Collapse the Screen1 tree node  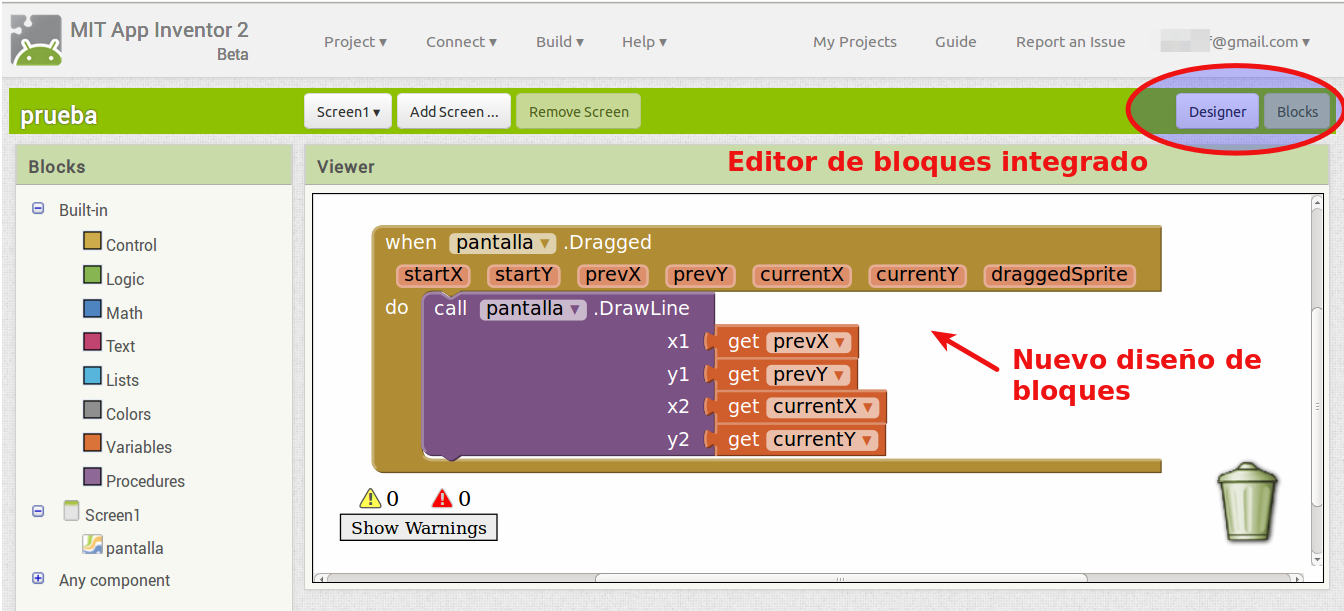38,511
